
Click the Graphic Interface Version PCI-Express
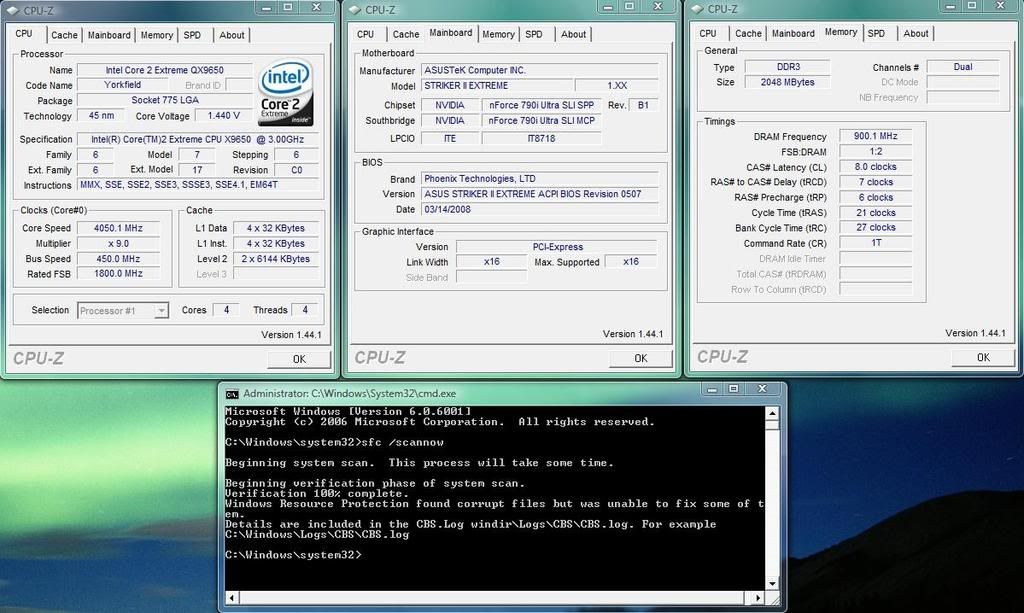(557, 247)
